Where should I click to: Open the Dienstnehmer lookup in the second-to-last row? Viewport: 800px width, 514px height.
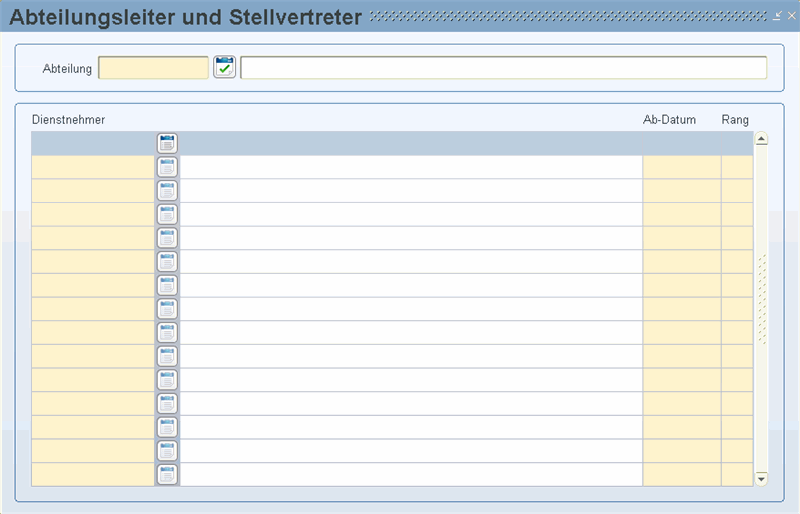tap(167, 451)
